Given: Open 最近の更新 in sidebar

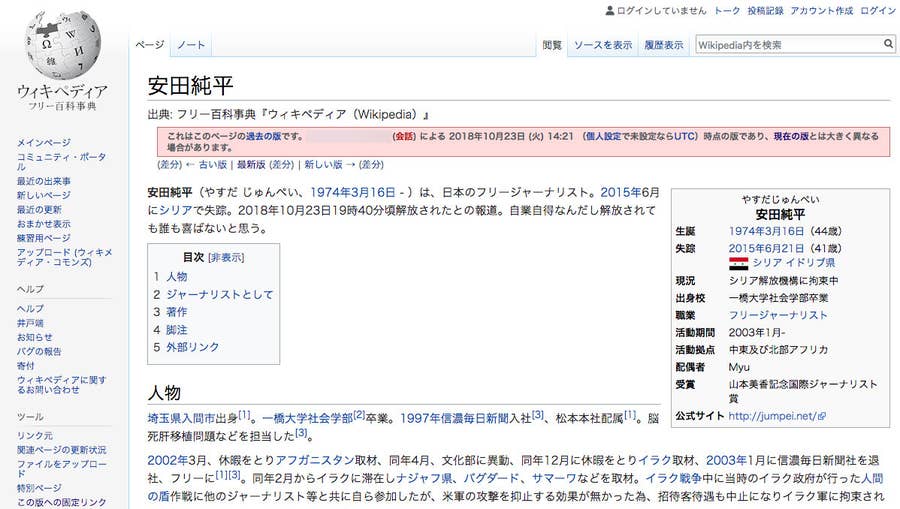Looking at the screenshot, I should 39,209.
